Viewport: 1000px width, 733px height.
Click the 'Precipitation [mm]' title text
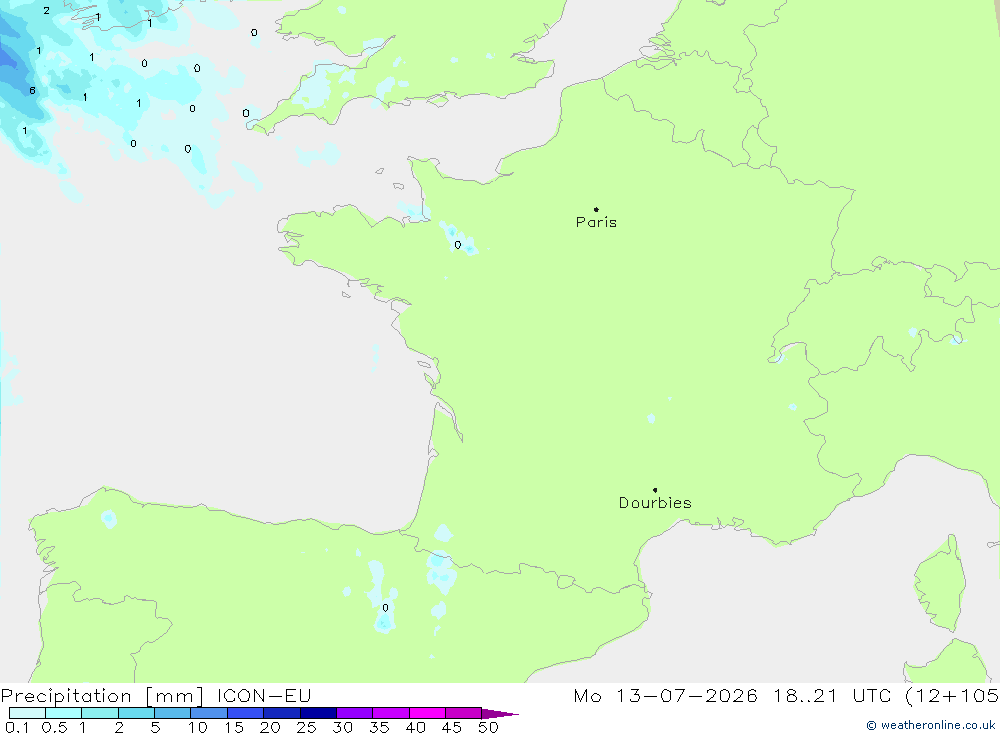[102, 696]
